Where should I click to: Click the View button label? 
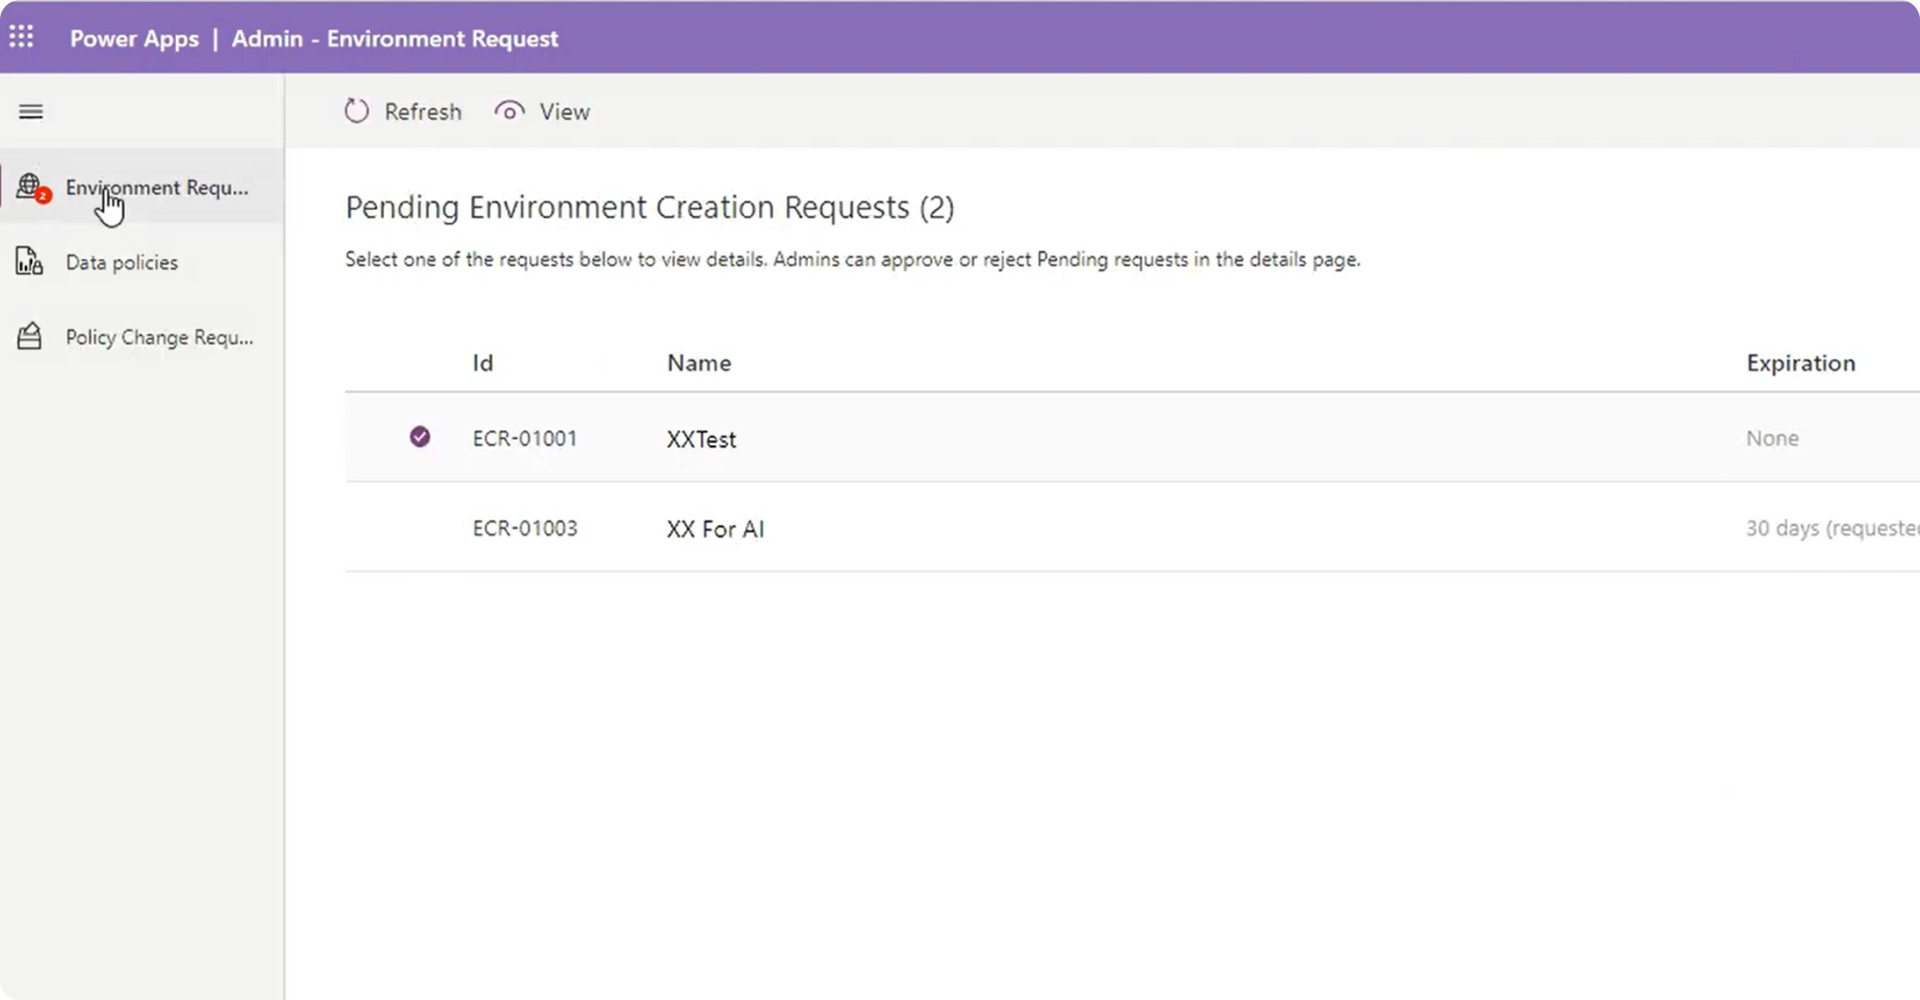click(565, 112)
